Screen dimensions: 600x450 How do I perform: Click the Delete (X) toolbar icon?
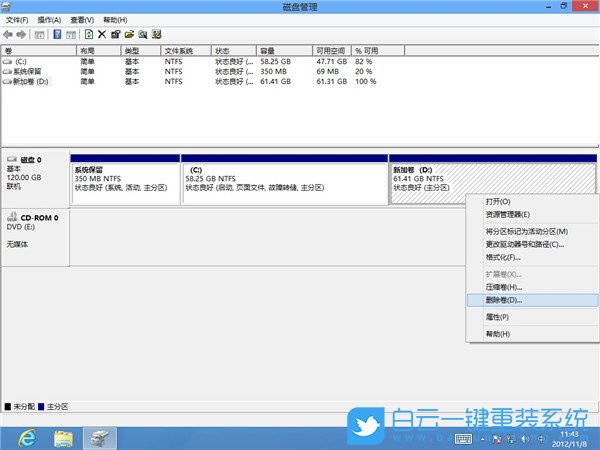[x=101, y=34]
